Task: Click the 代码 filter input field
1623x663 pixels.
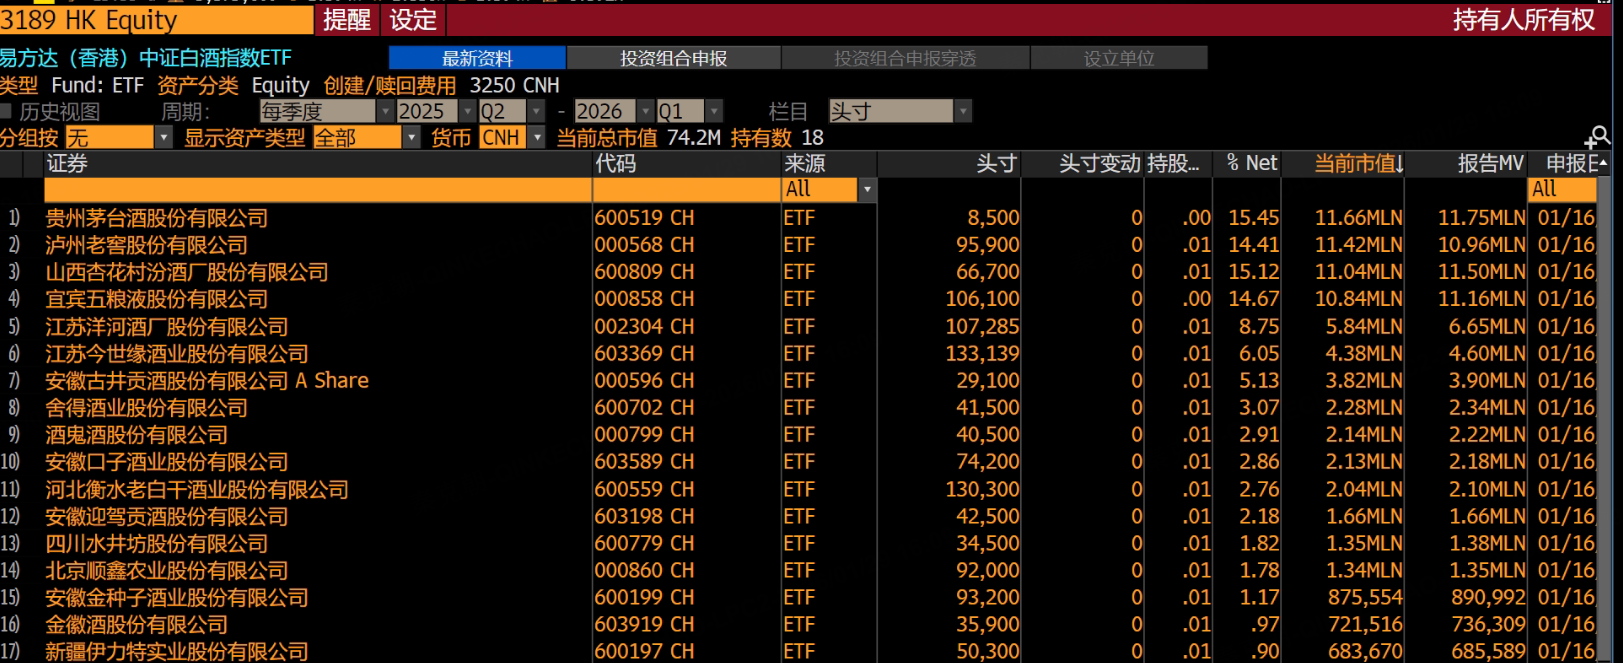Action: point(687,189)
